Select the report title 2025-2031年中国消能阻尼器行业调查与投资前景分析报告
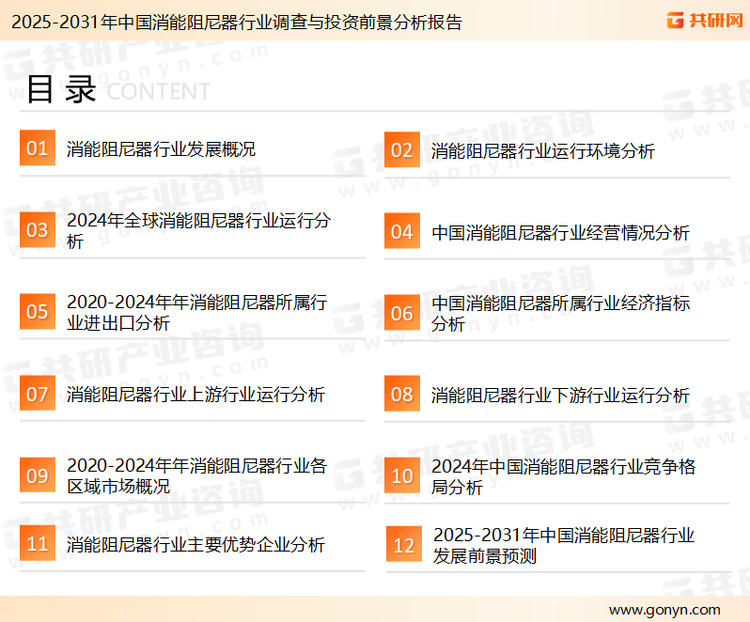 (x=237, y=22)
